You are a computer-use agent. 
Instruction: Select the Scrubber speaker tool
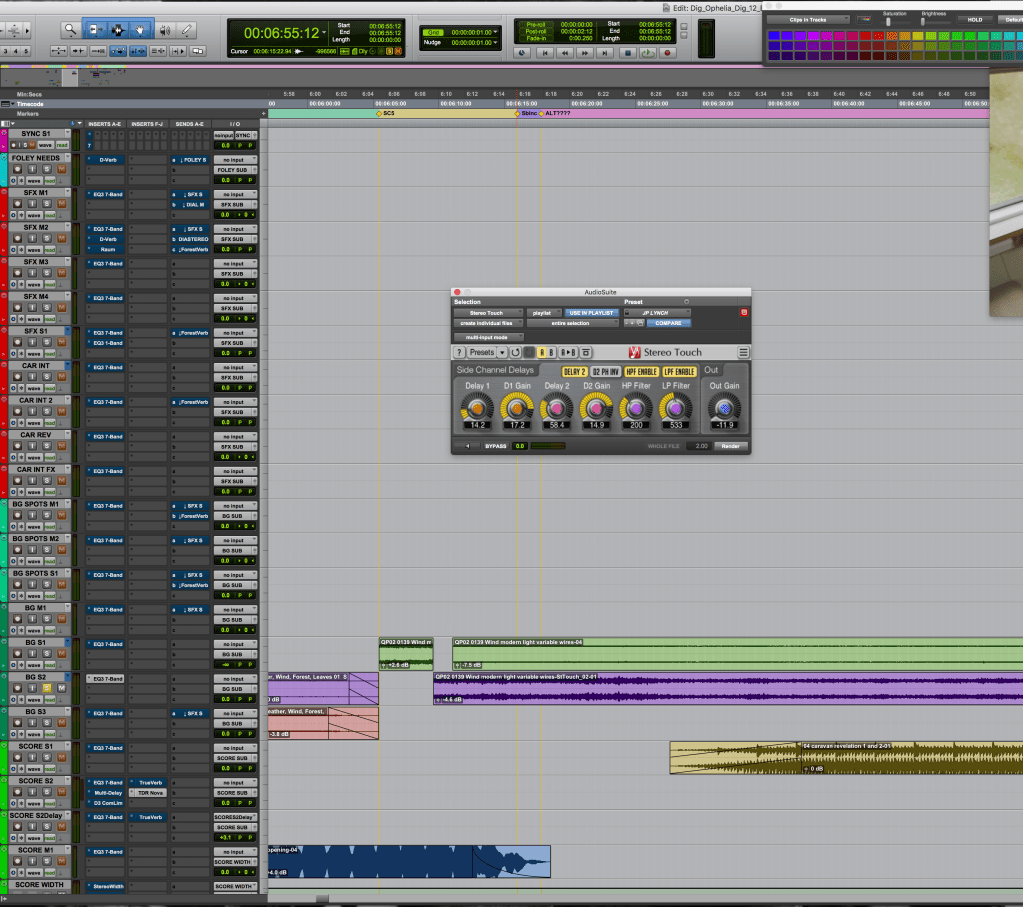point(164,30)
